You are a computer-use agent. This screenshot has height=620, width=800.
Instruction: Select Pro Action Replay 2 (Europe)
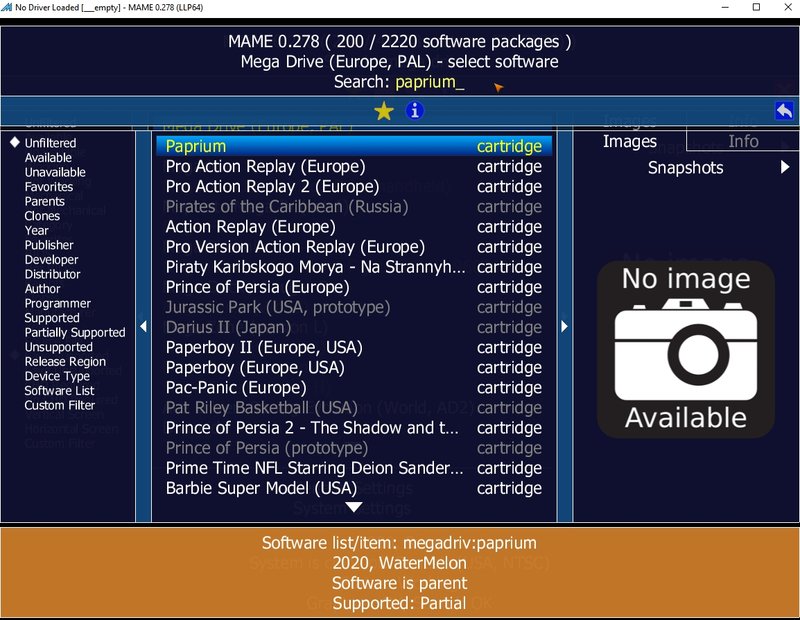354,186
